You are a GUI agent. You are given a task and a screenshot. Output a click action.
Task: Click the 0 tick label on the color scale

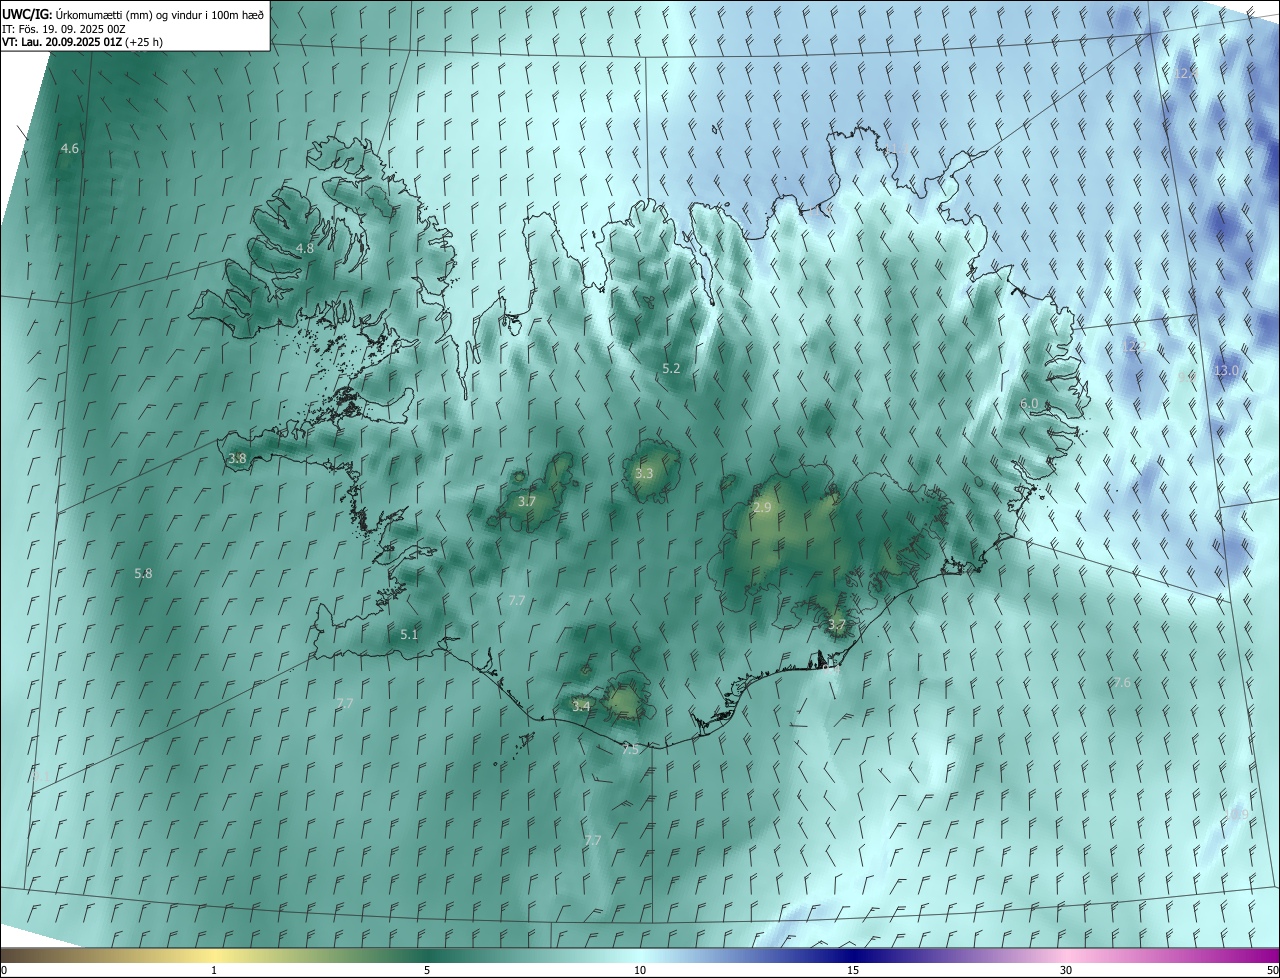coord(4,970)
